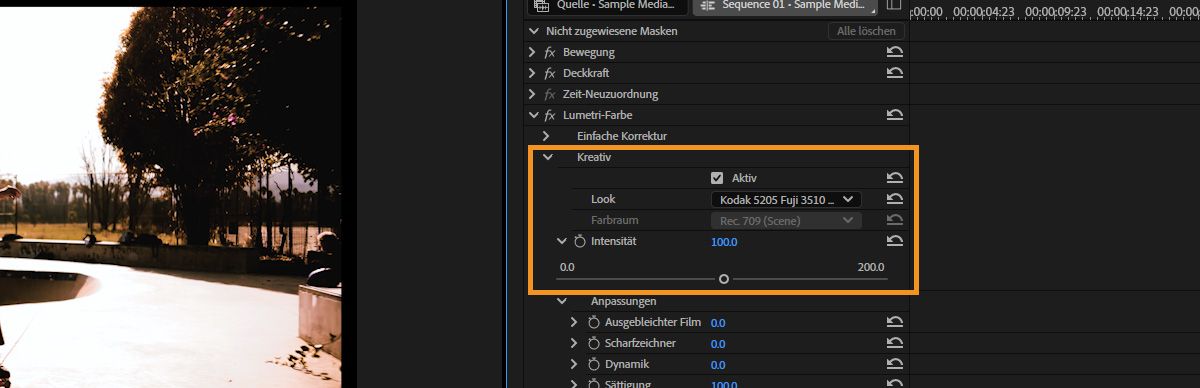Toggle fx bypass for Bewegung
The image size is (1200, 388).
(x=549, y=52)
